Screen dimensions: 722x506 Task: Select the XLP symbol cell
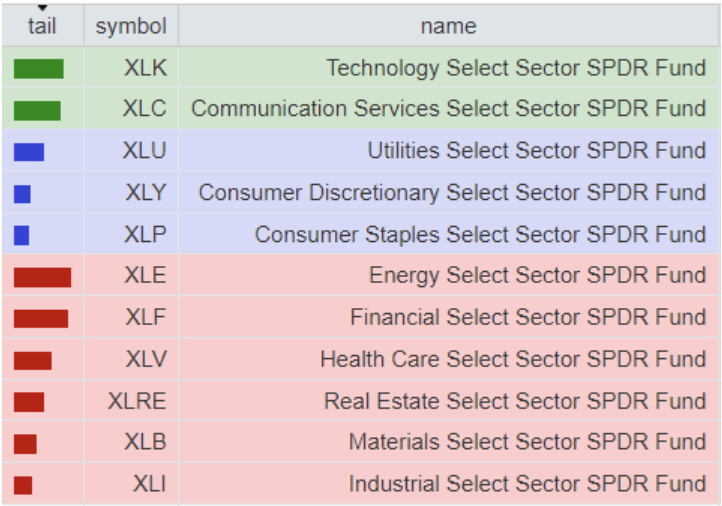145,235
